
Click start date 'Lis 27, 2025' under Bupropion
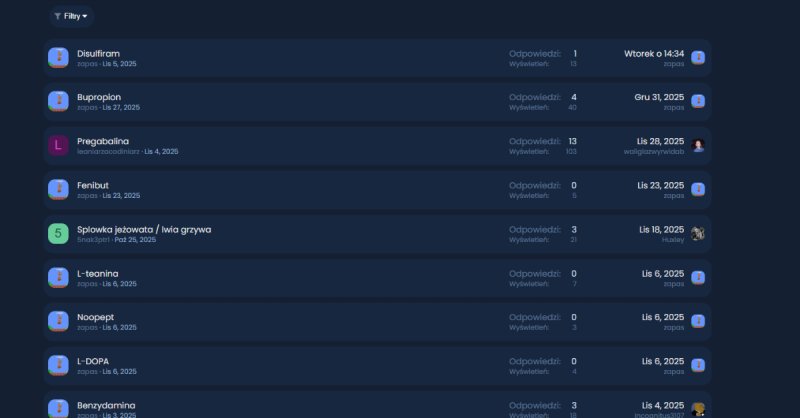point(121,108)
